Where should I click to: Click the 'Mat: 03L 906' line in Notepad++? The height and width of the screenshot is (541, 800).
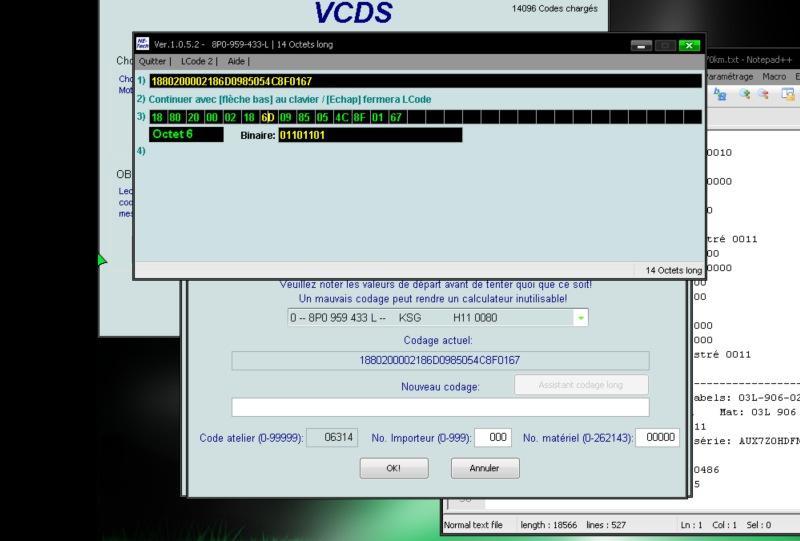pos(758,412)
